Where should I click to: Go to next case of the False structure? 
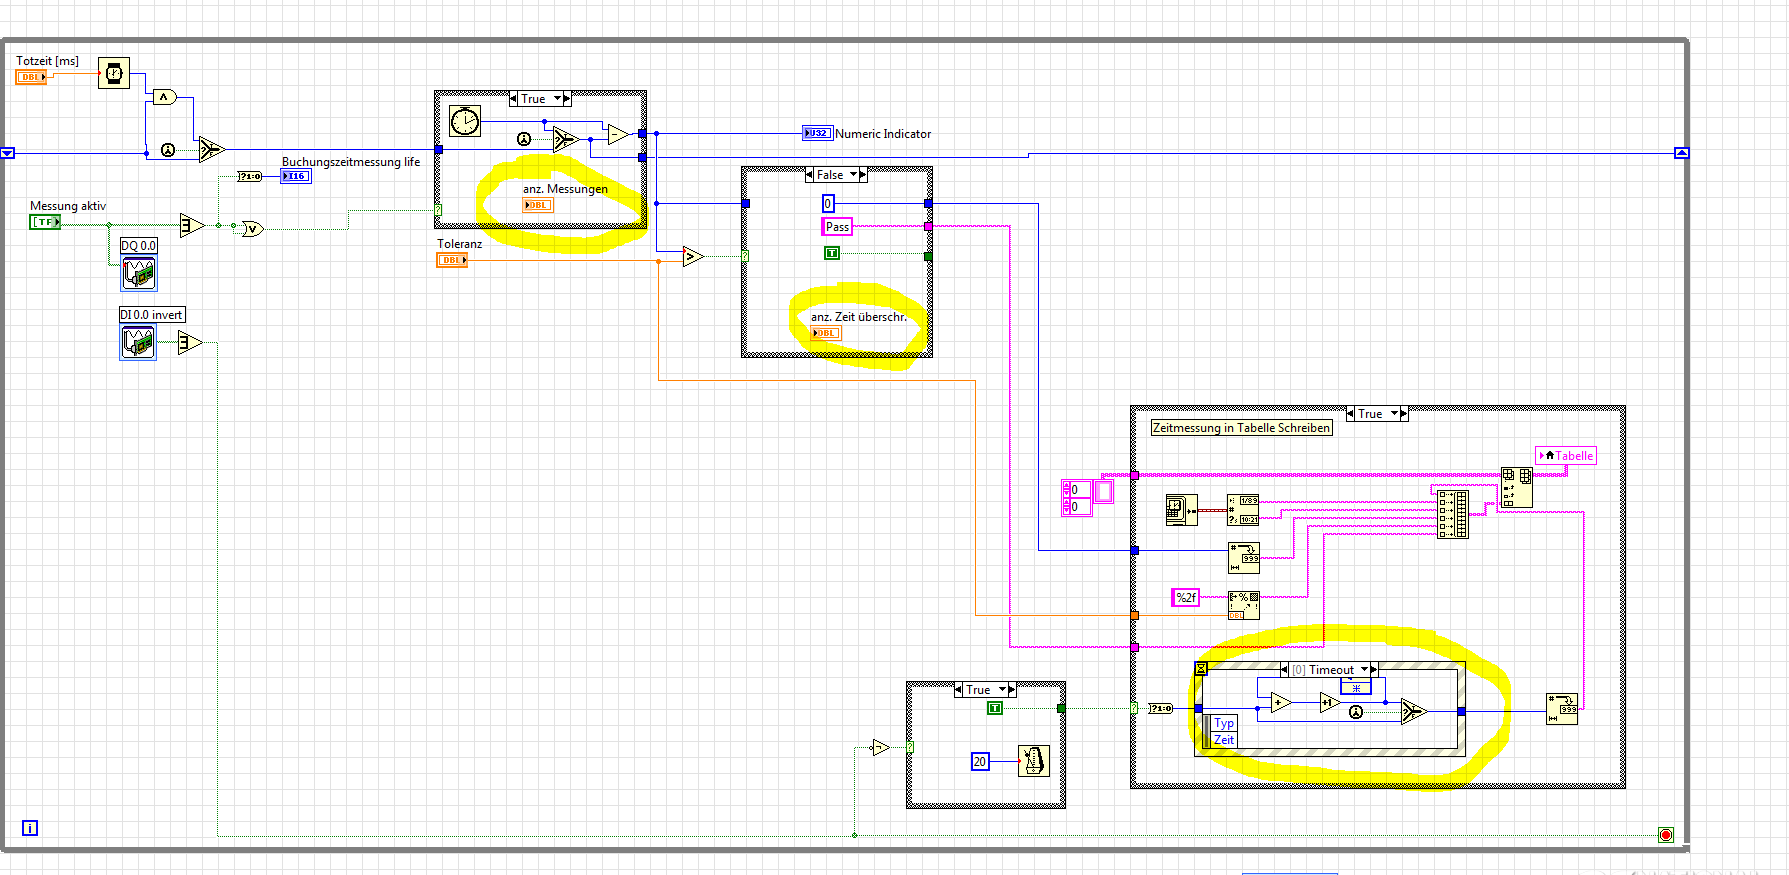[862, 175]
